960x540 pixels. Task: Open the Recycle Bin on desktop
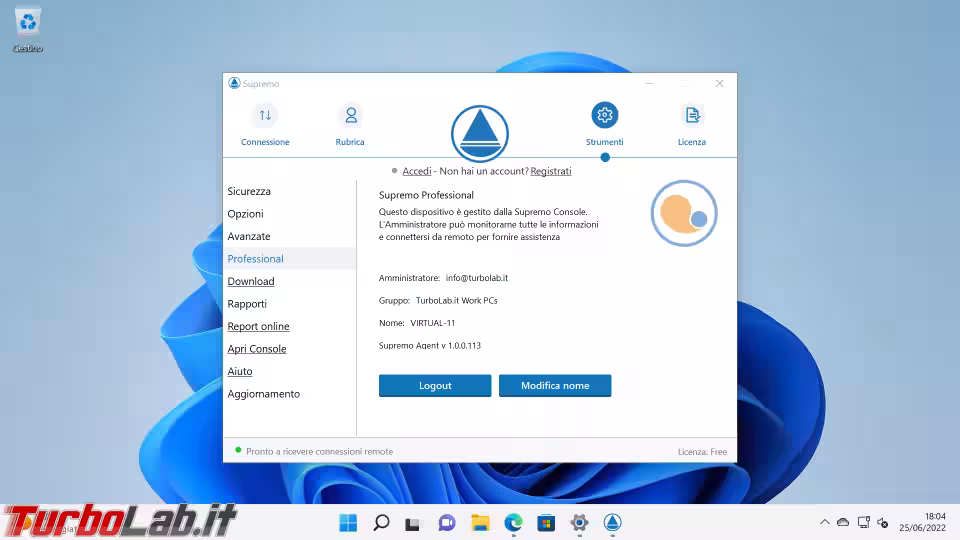click(x=28, y=22)
